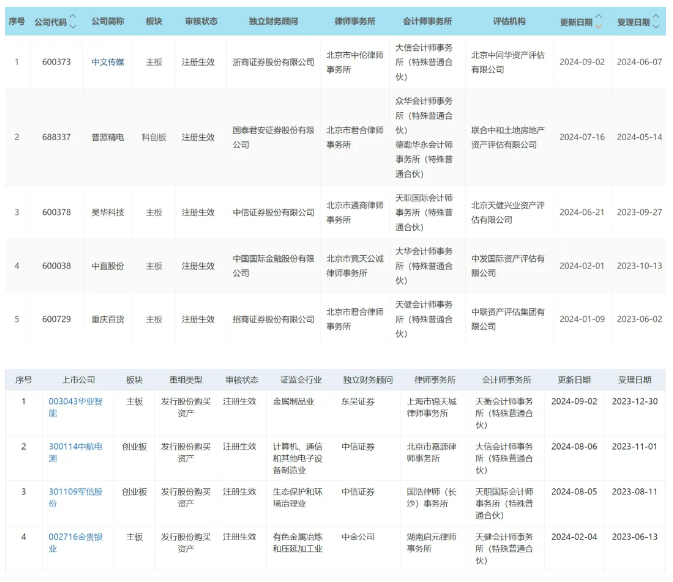Open the 301109军信股份 listed company link
673x582 pixels.
tap(76, 497)
